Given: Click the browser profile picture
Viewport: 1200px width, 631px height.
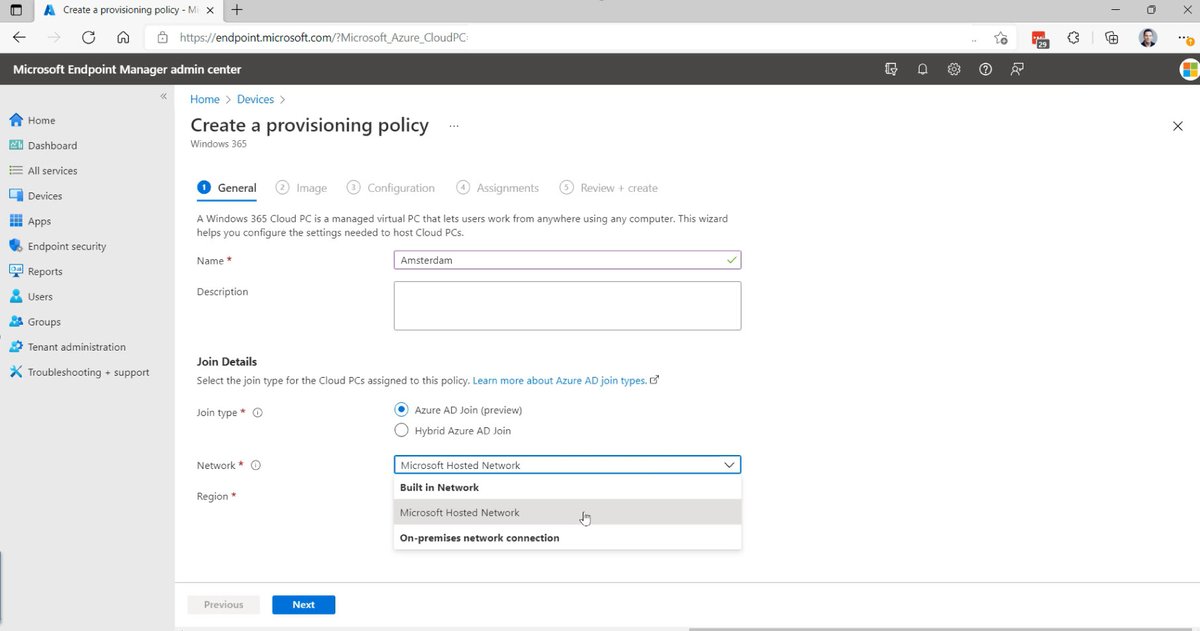Looking at the screenshot, I should click(1147, 37).
